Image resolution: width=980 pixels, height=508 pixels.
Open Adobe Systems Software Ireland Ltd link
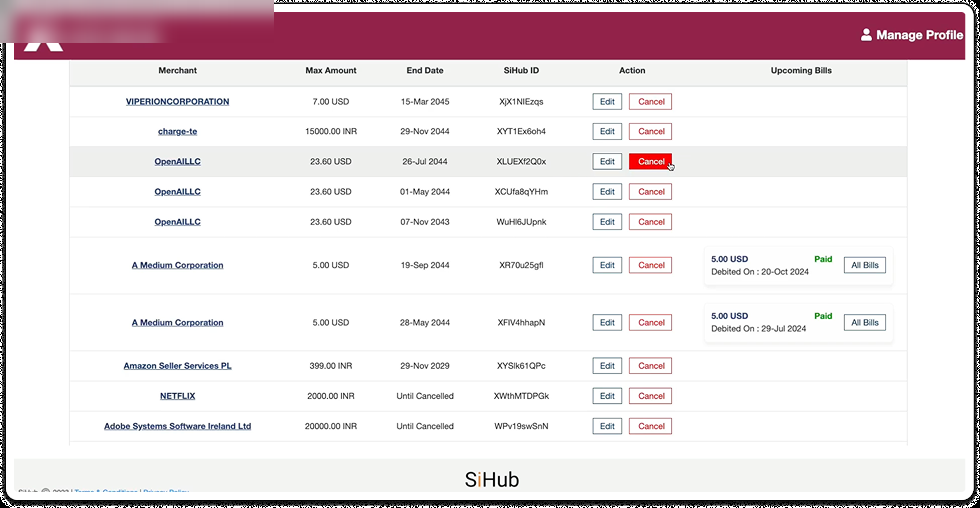click(178, 426)
